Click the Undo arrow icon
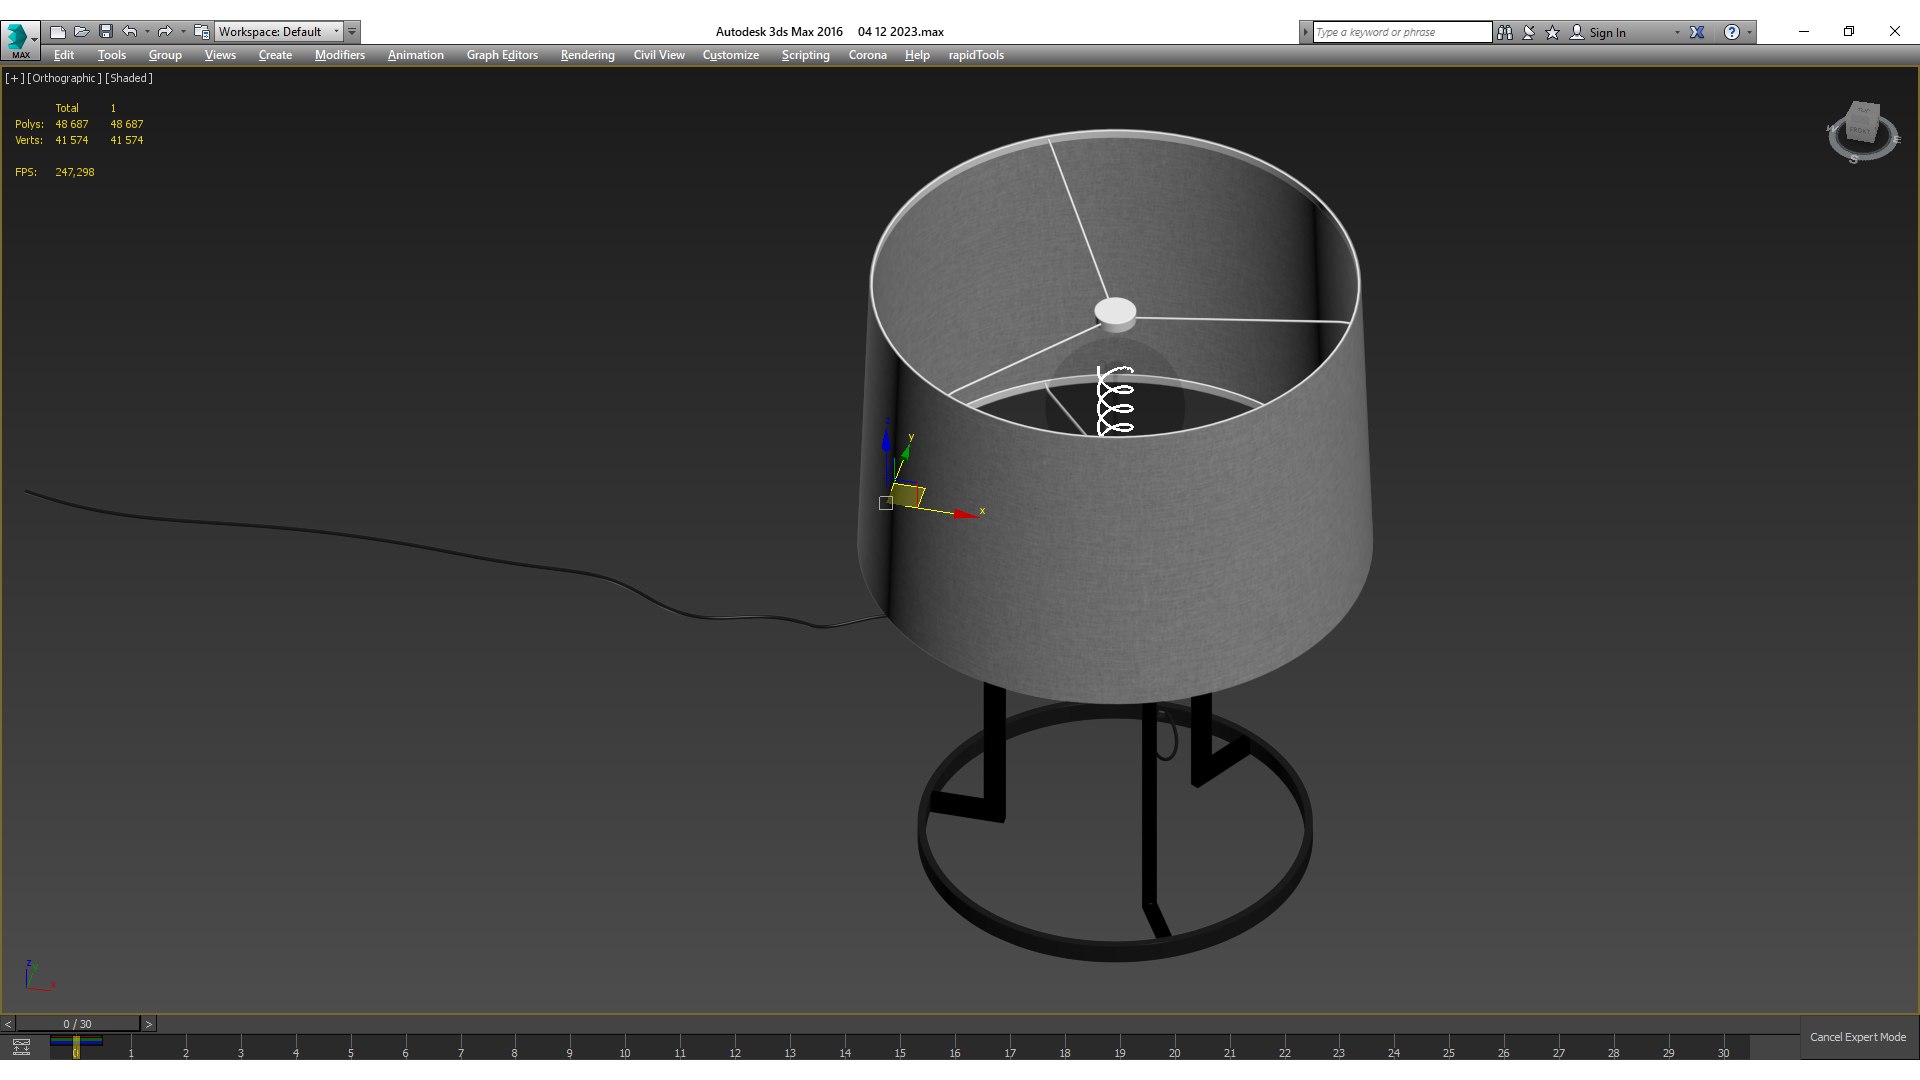The height and width of the screenshot is (1080, 1920). pos(130,32)
